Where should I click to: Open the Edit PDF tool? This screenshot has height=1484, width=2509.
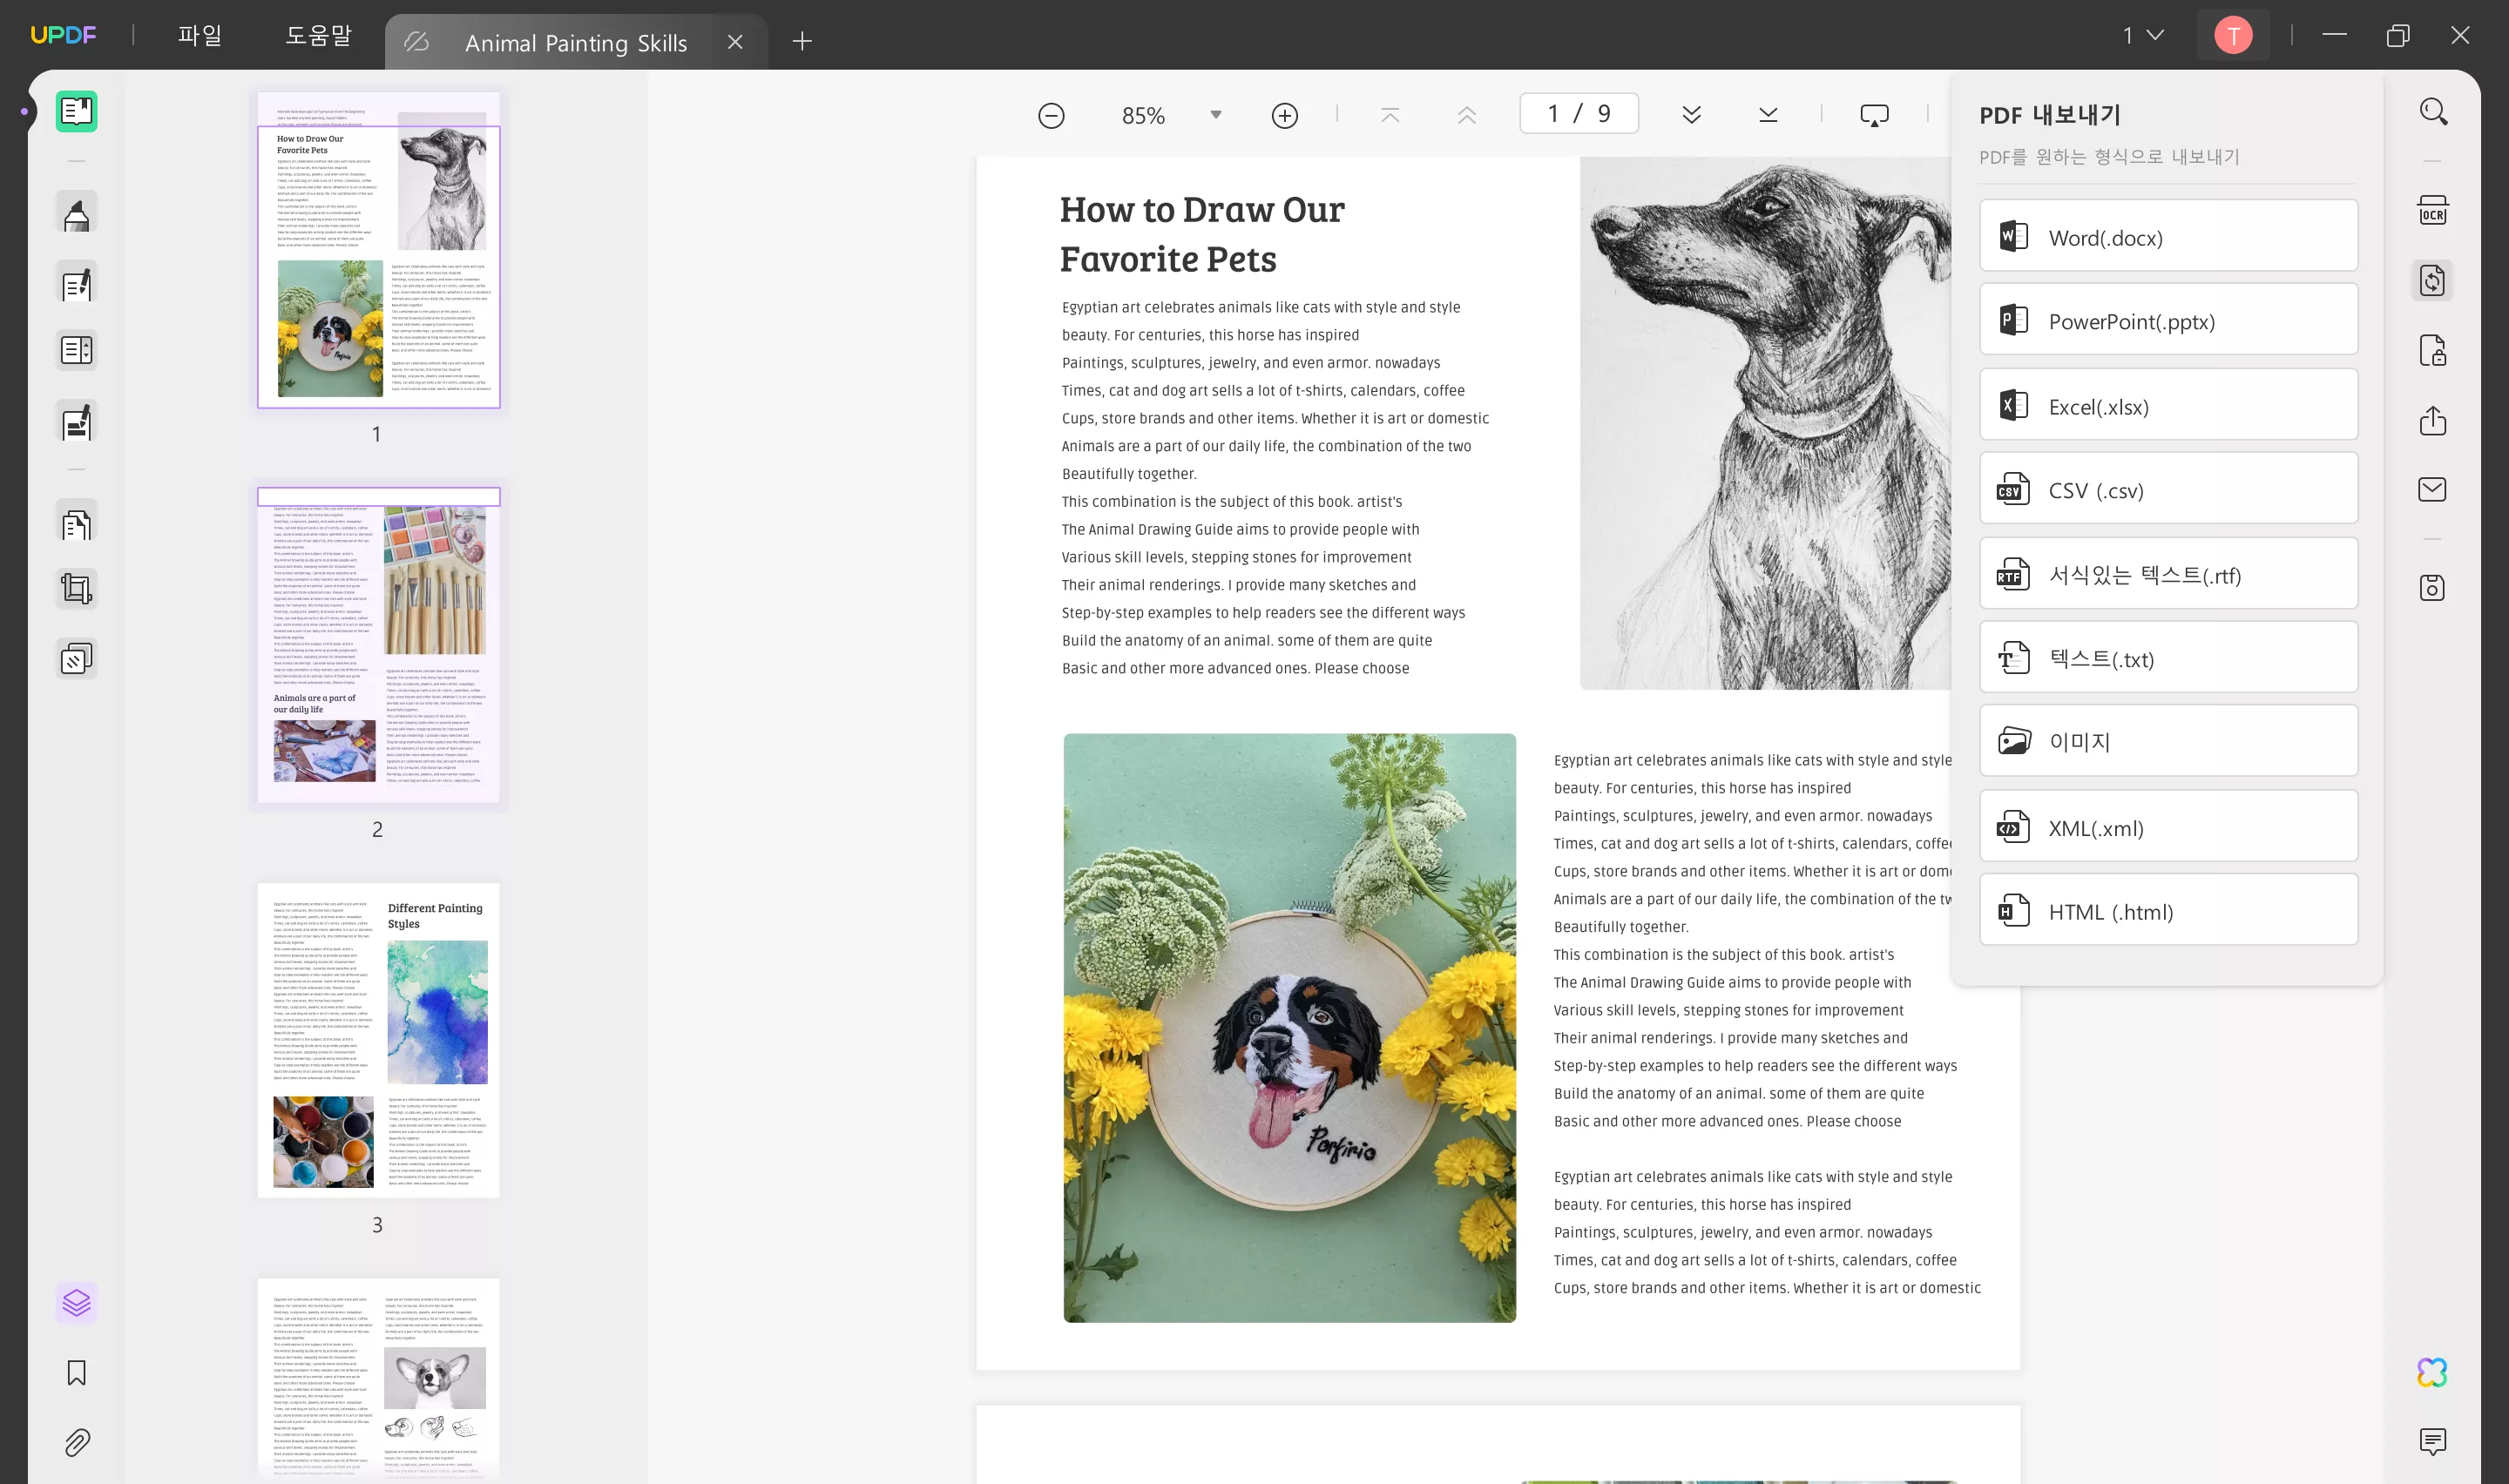pyautogui.click(x=76, y=284)
